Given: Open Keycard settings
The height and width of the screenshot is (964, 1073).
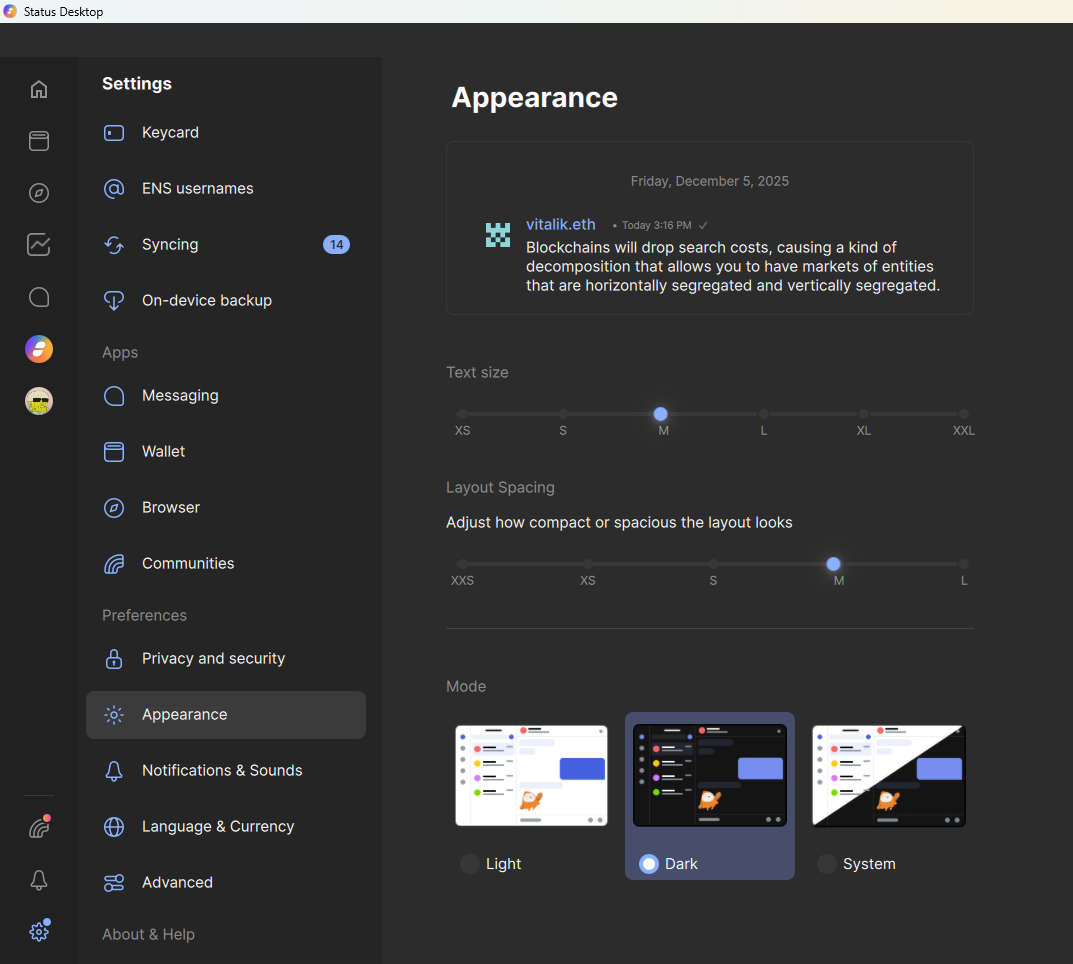Looking at the screenshot, I should [170, 133].
